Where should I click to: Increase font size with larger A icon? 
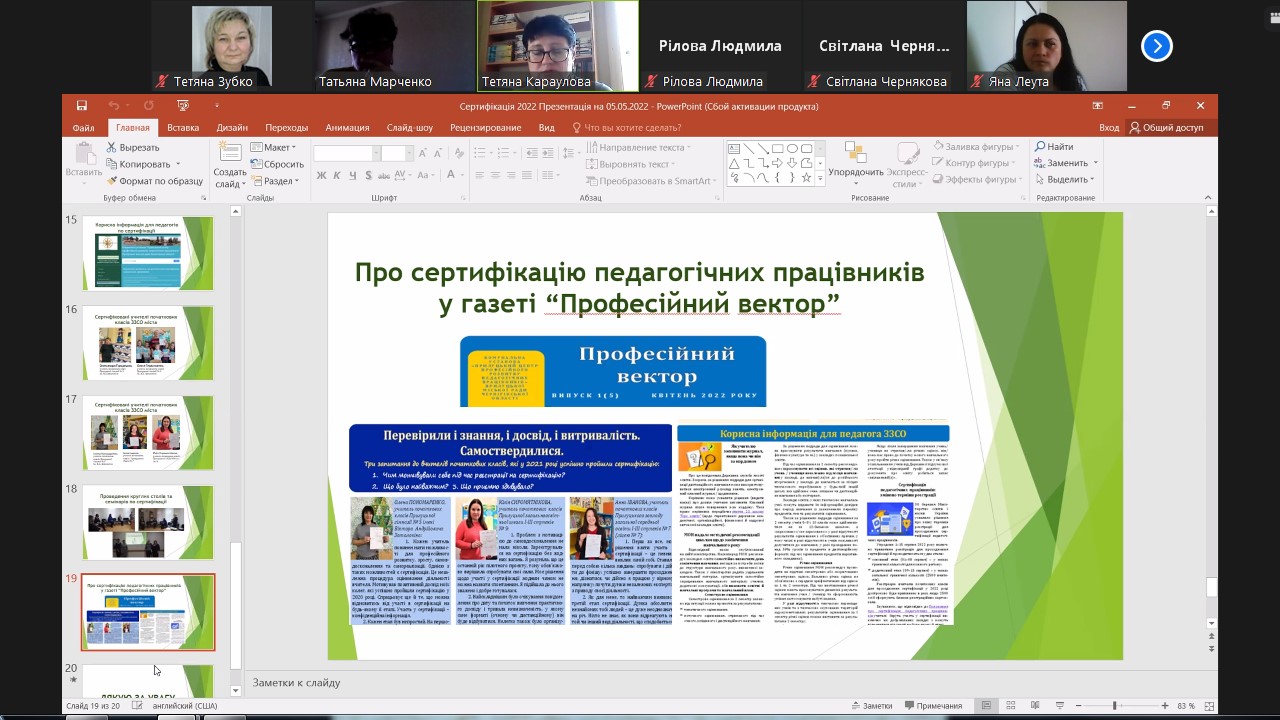point(422,153)
